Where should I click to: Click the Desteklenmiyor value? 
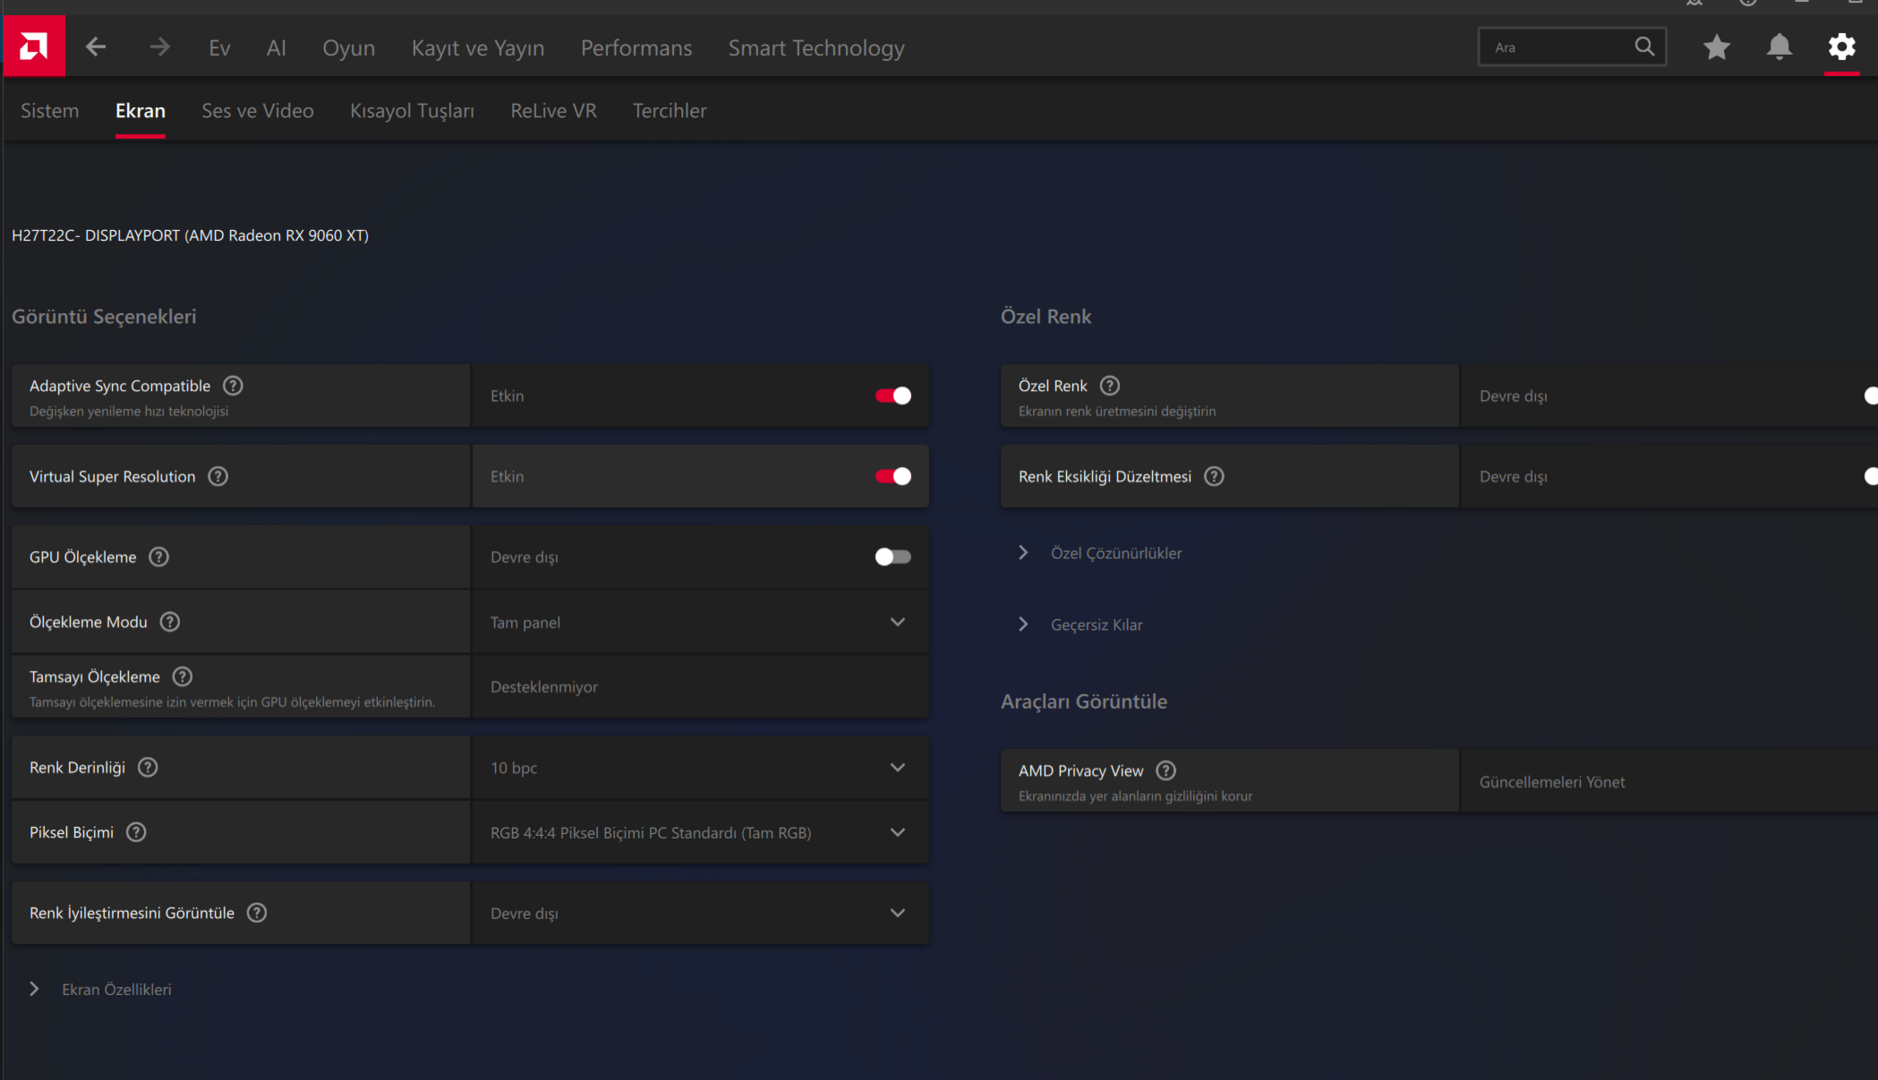pos(544,687)
